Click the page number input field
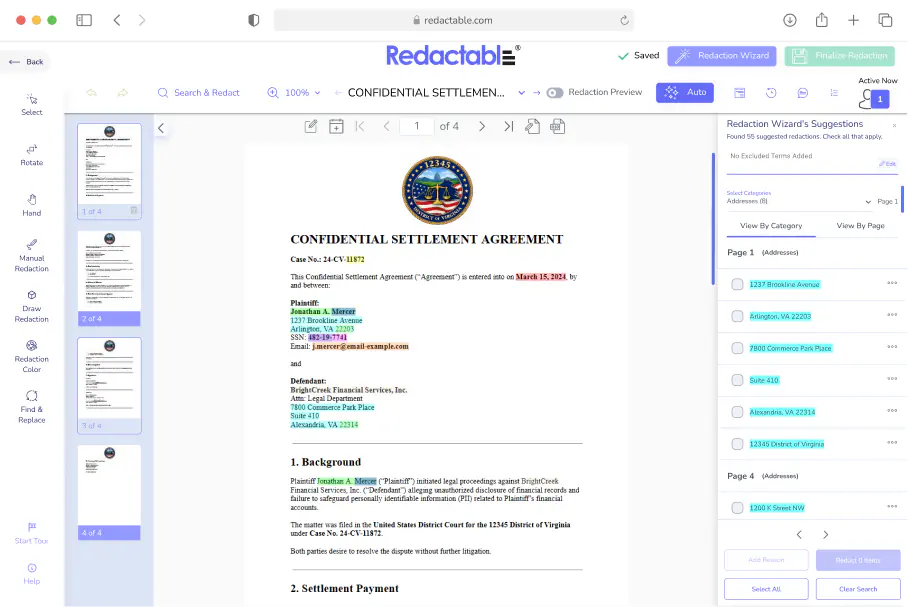This screenshot has height=607, width=908. pyautogui.click(x=417, y=126)
